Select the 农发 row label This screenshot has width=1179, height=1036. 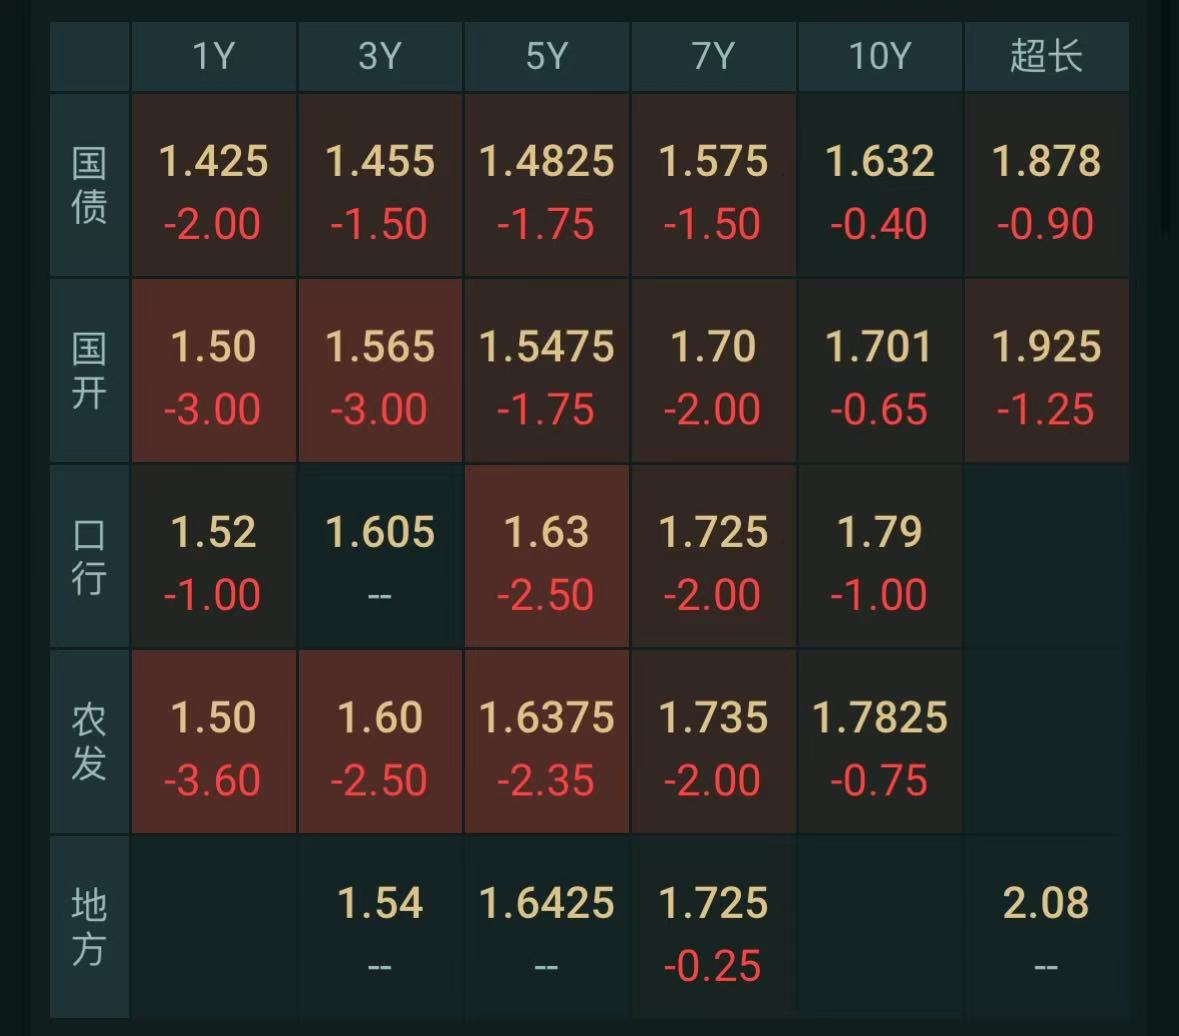click(89, 742)
